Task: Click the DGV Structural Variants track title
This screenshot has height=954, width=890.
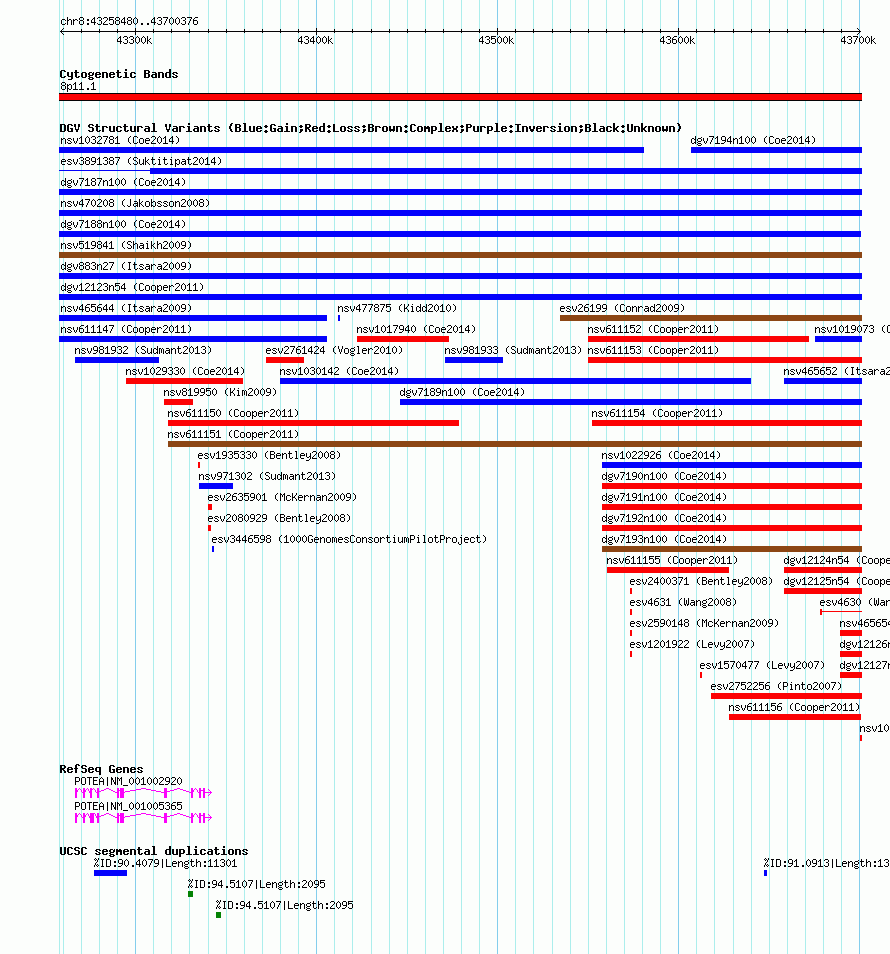Action: point(370,128)
